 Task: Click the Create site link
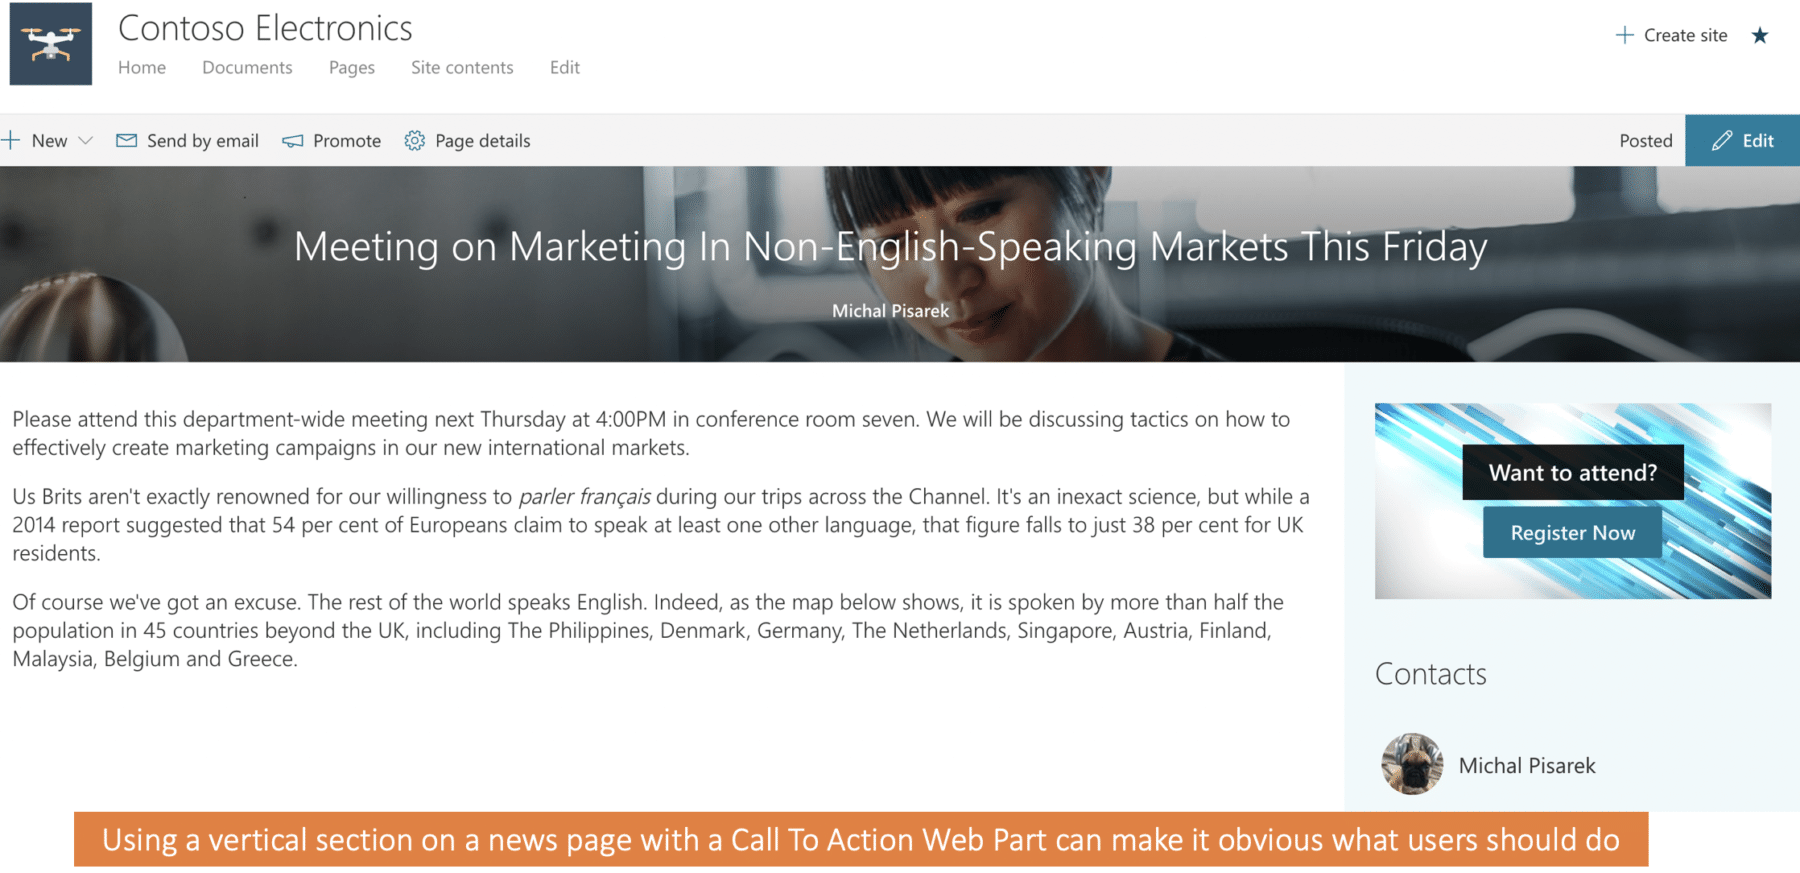[x=1685, y=35]
